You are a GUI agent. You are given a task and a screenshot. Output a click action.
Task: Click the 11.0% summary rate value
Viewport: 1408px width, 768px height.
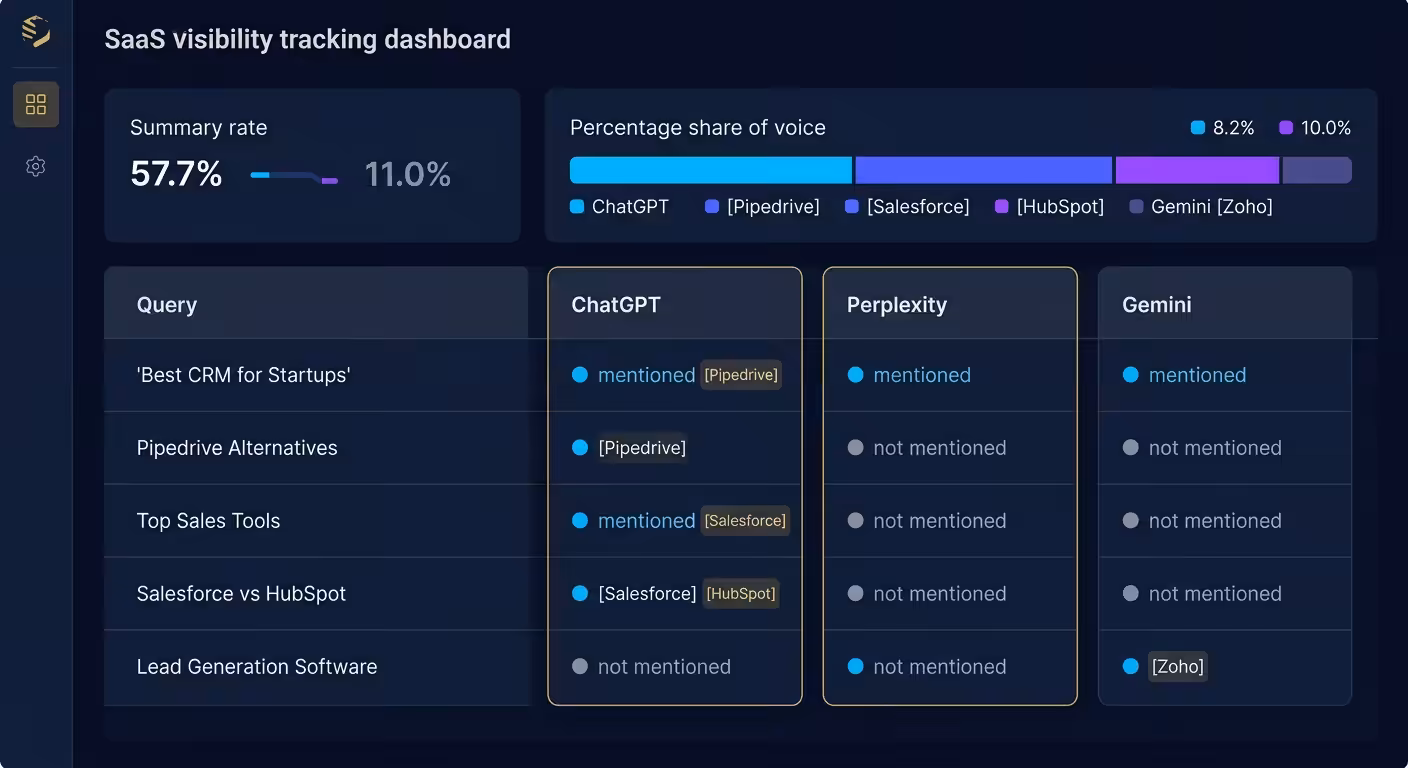click(408, 175)
